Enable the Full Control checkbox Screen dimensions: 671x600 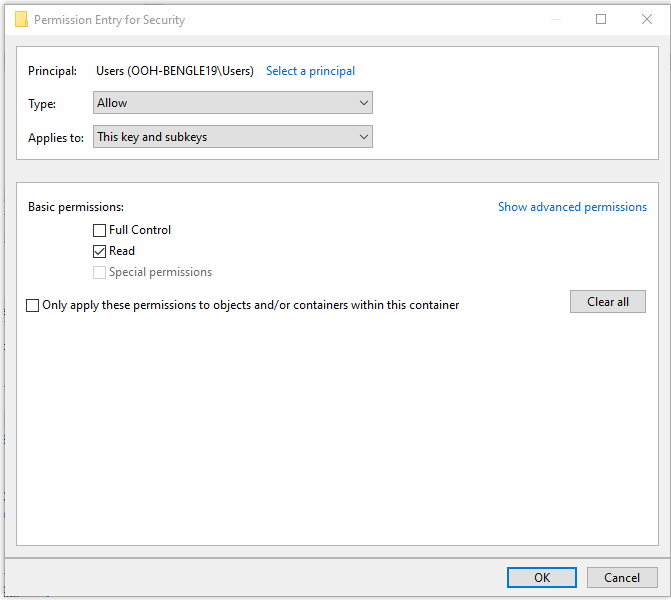click(99, 230)
